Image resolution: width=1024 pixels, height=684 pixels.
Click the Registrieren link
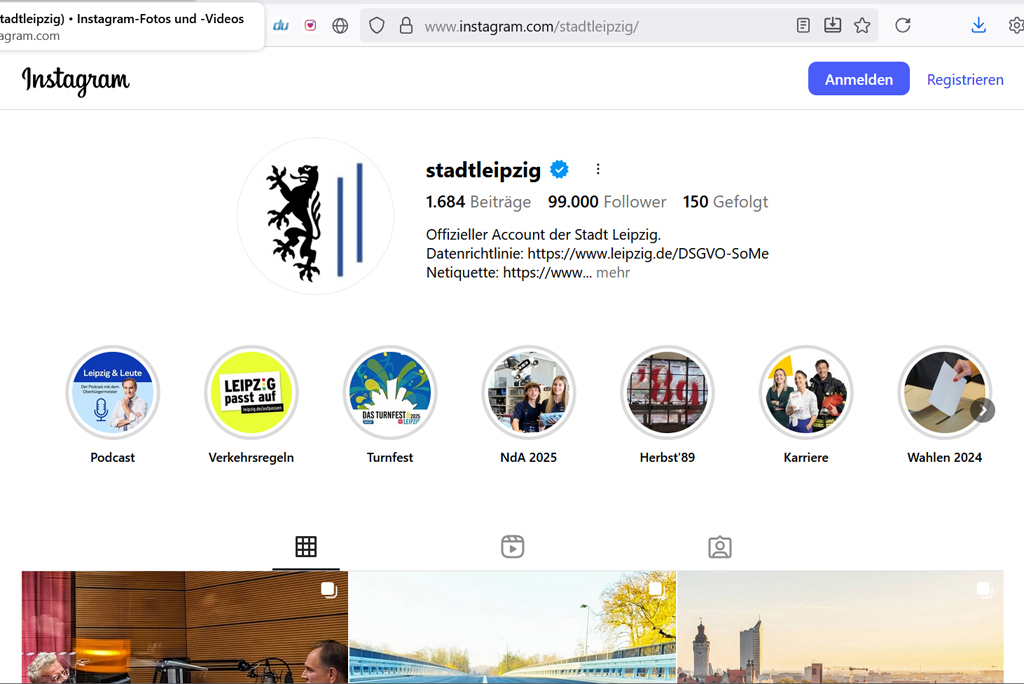[x=965, y=80]
